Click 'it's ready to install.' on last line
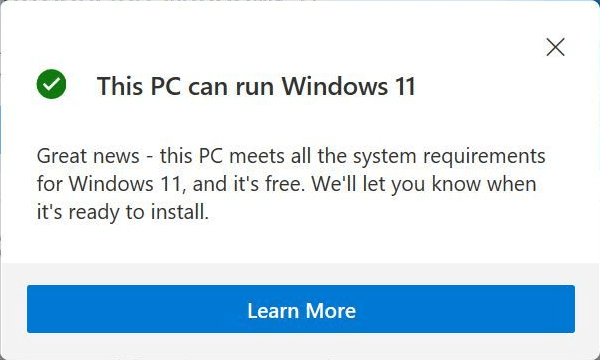Image resolution: width=600 pixels, height=360 pixels. point(123,212)
